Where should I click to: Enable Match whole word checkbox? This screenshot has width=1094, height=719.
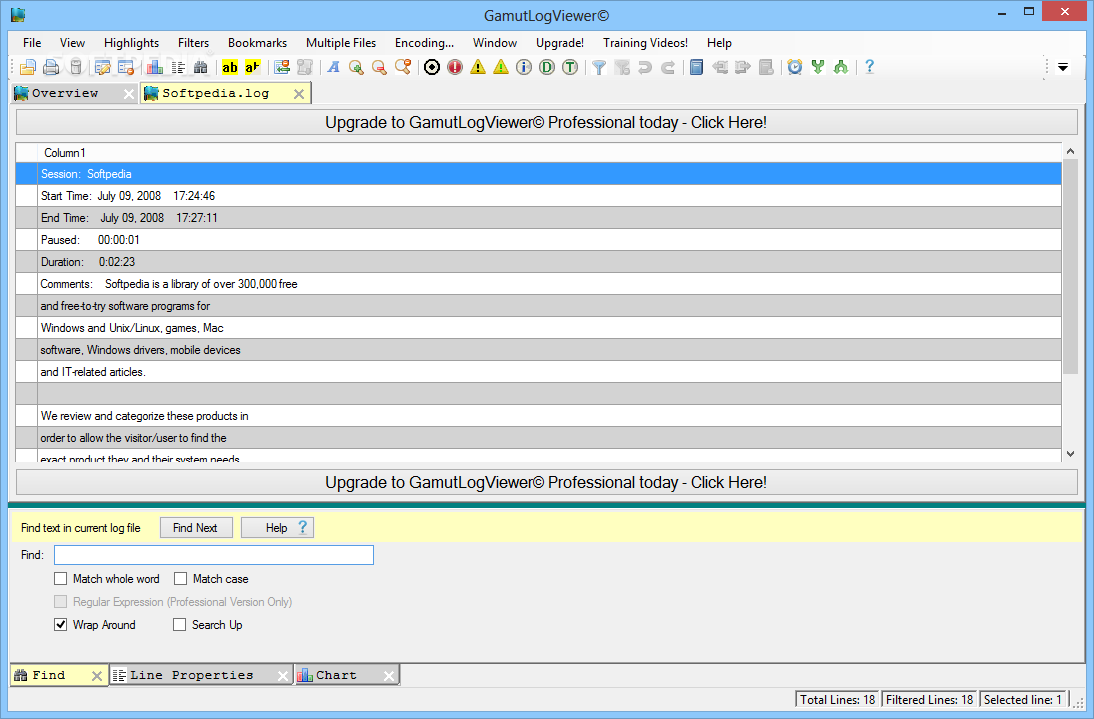click(x=61, y=579)
